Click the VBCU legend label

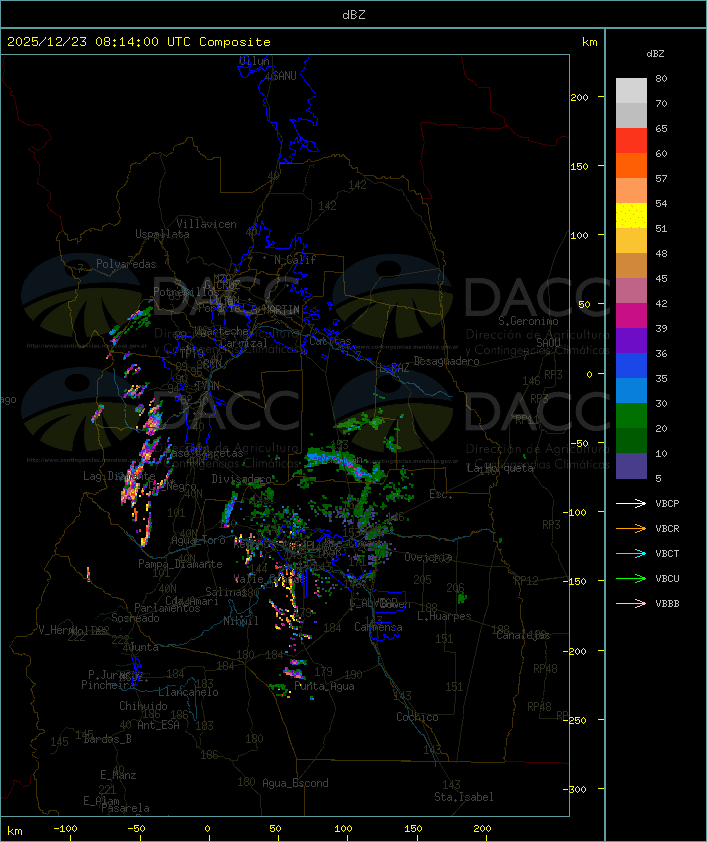667,578
